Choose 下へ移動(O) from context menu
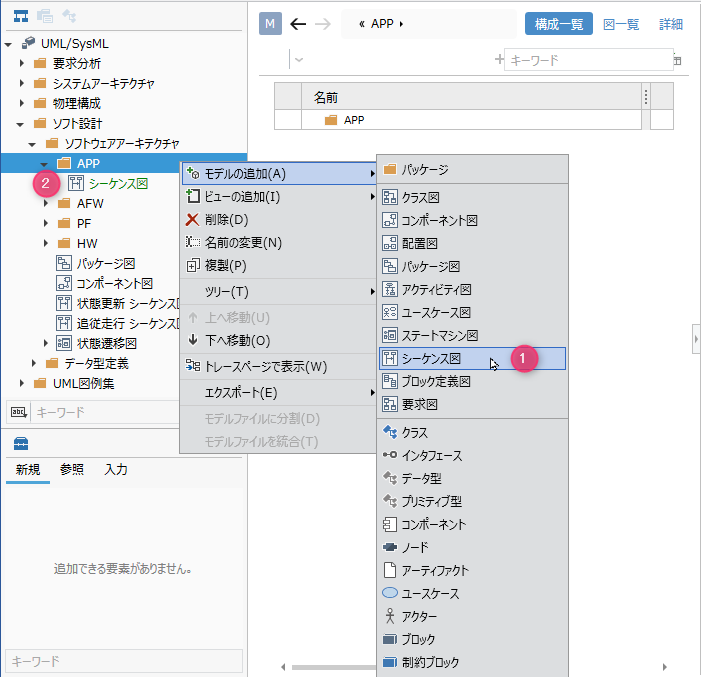The height and width of the screenshot is (677, 701). pyautogui.click(x=279, y=340)
